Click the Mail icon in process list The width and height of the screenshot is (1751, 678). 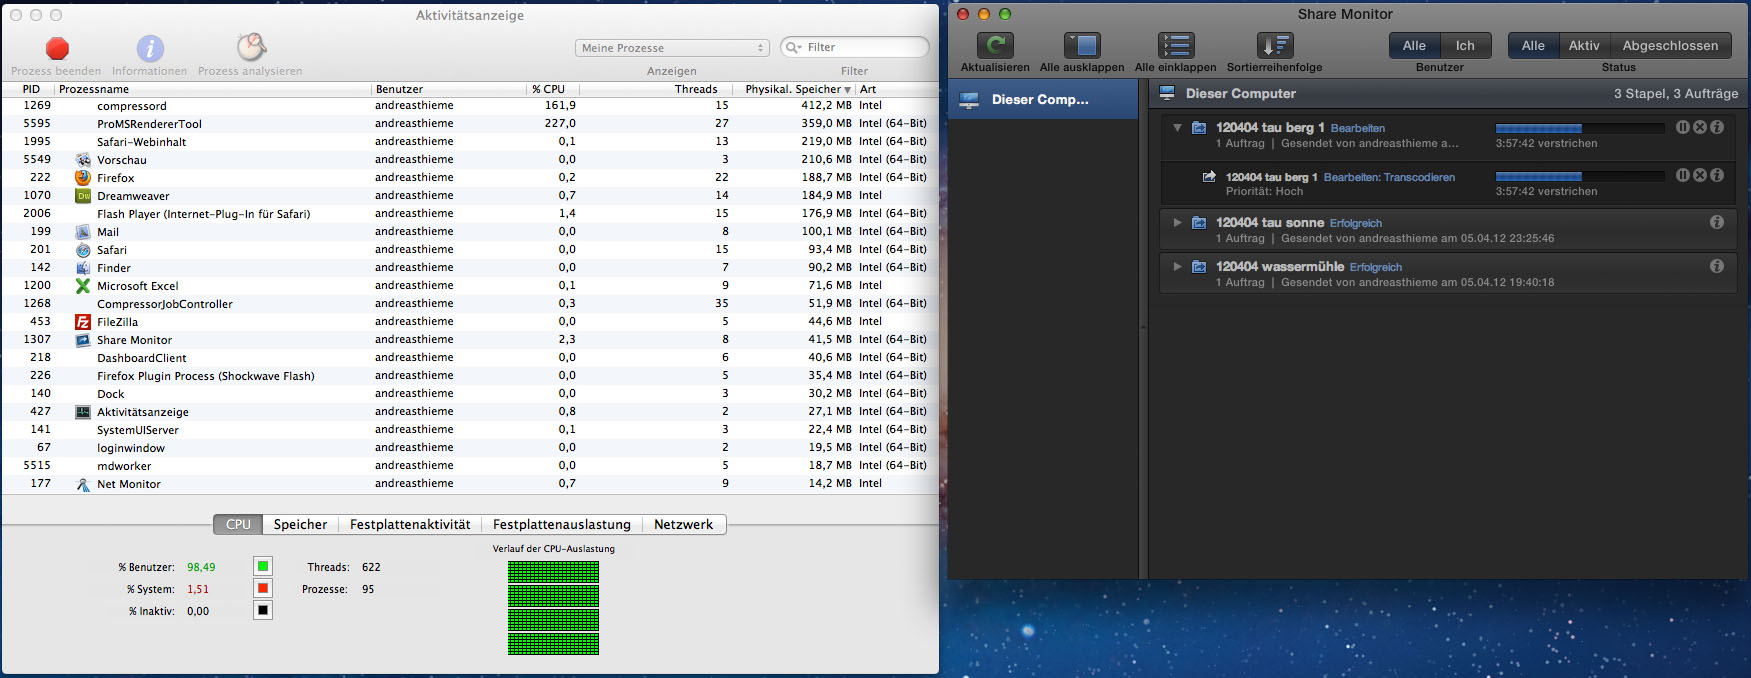83,231
